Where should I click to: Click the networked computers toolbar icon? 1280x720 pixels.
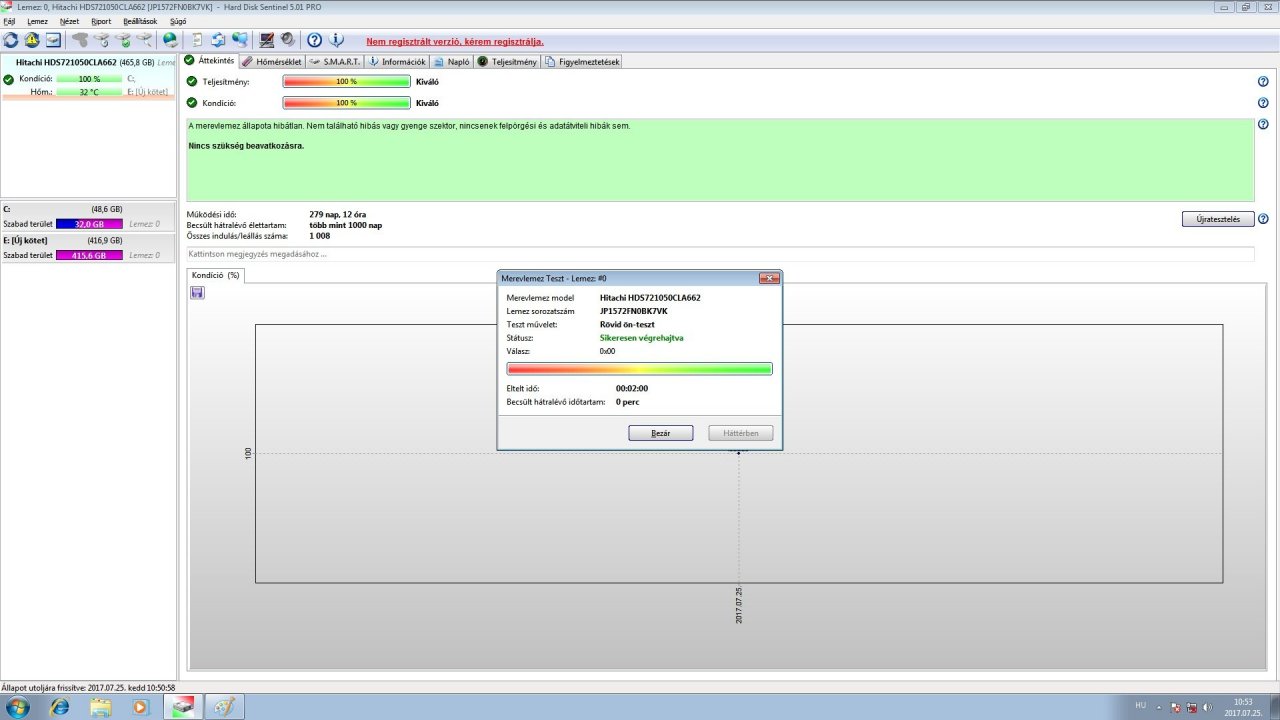[x=240, y=40]
